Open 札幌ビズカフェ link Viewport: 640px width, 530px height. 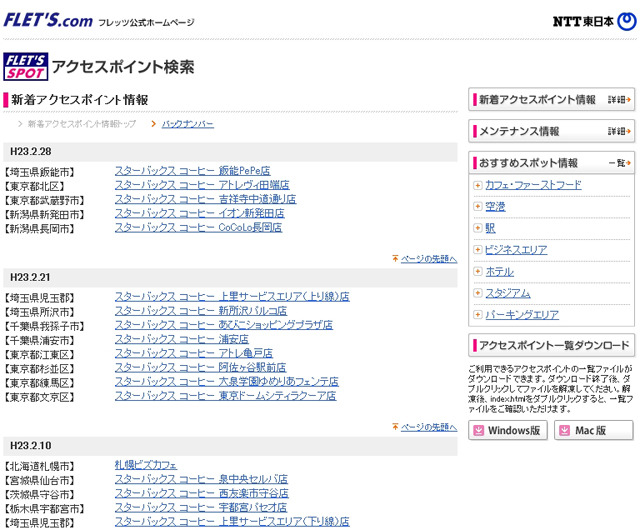tap(146, 465)
